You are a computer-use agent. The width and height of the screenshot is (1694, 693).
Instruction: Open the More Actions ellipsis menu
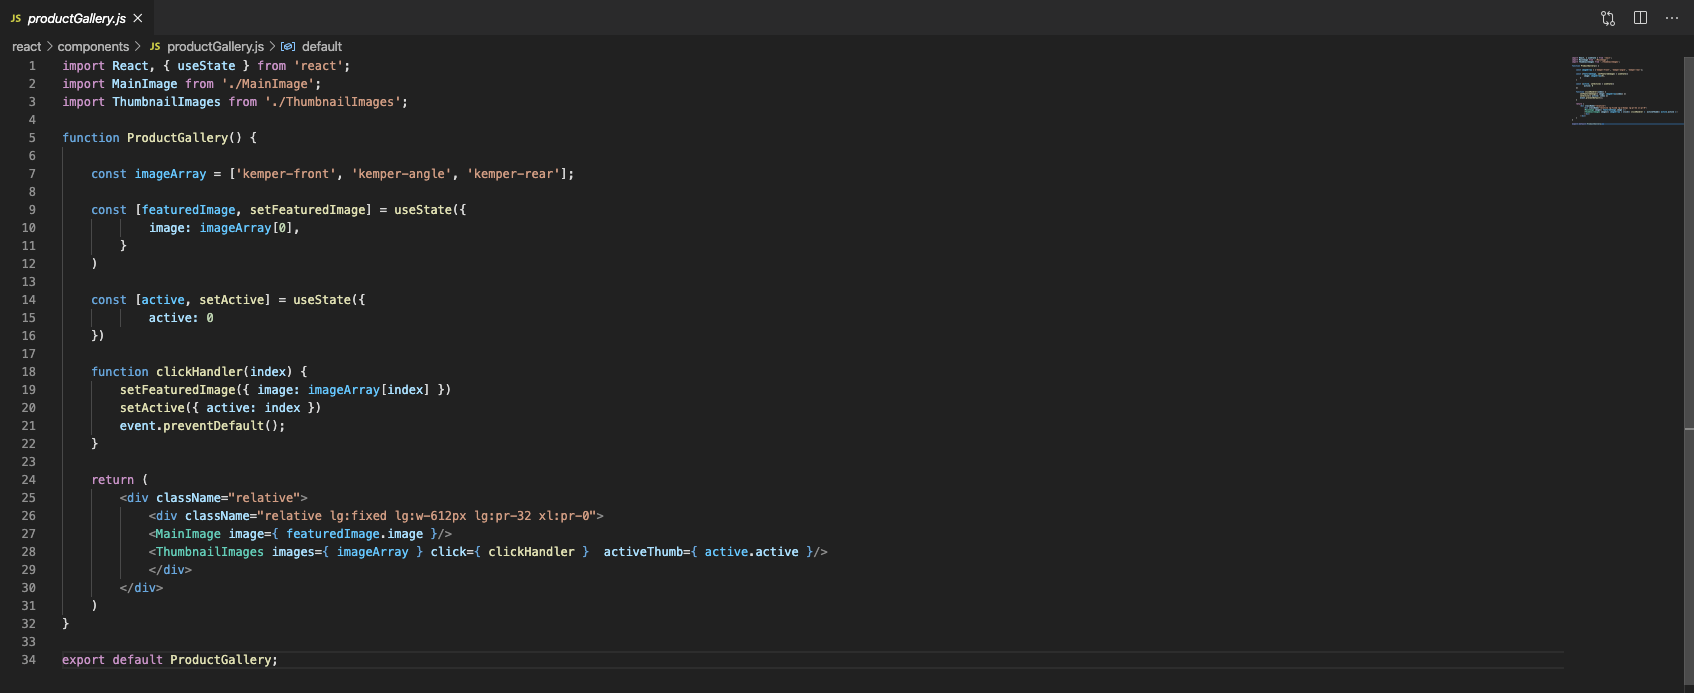(x=1672, y=18)
